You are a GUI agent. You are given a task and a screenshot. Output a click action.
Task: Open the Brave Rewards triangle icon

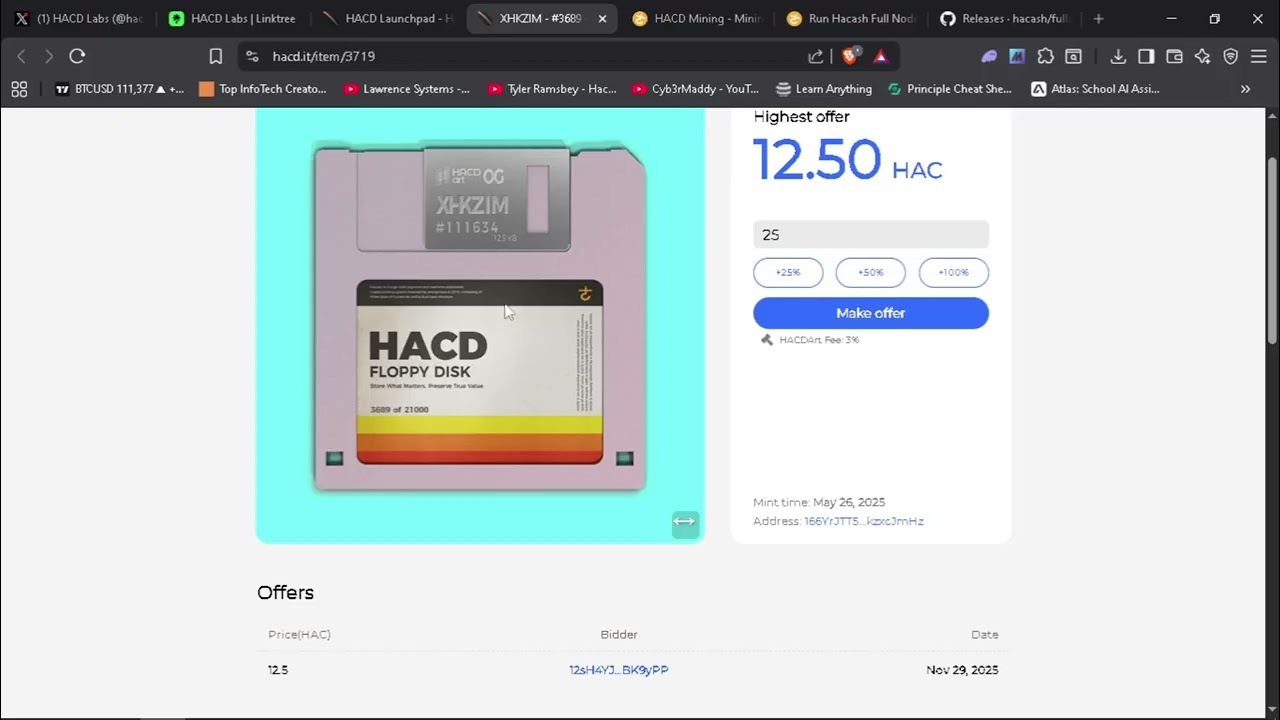880,57
